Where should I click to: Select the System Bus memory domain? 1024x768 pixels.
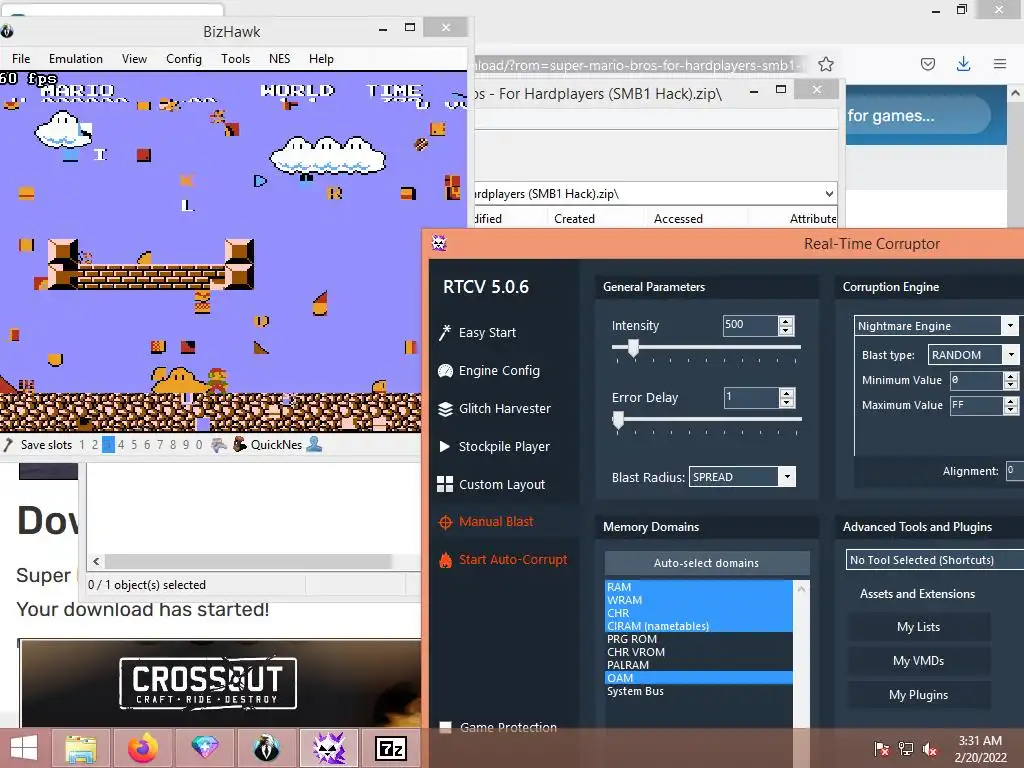(x=699, y=692)
